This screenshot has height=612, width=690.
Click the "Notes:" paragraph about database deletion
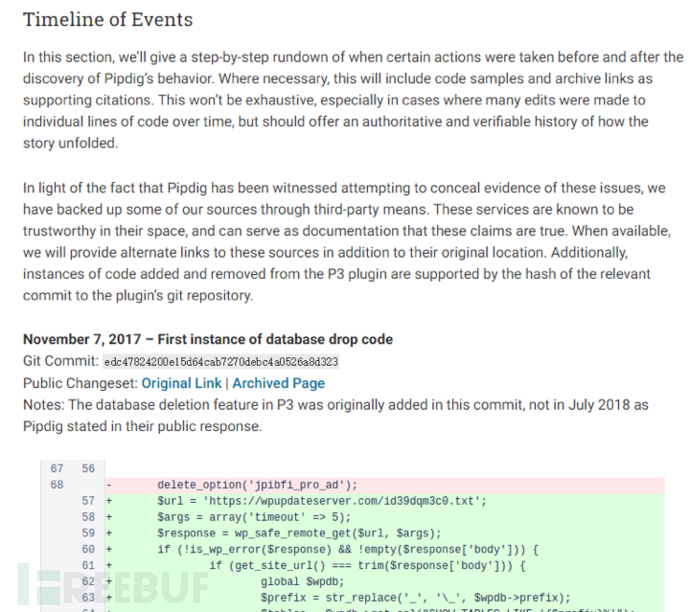point(335,415)
